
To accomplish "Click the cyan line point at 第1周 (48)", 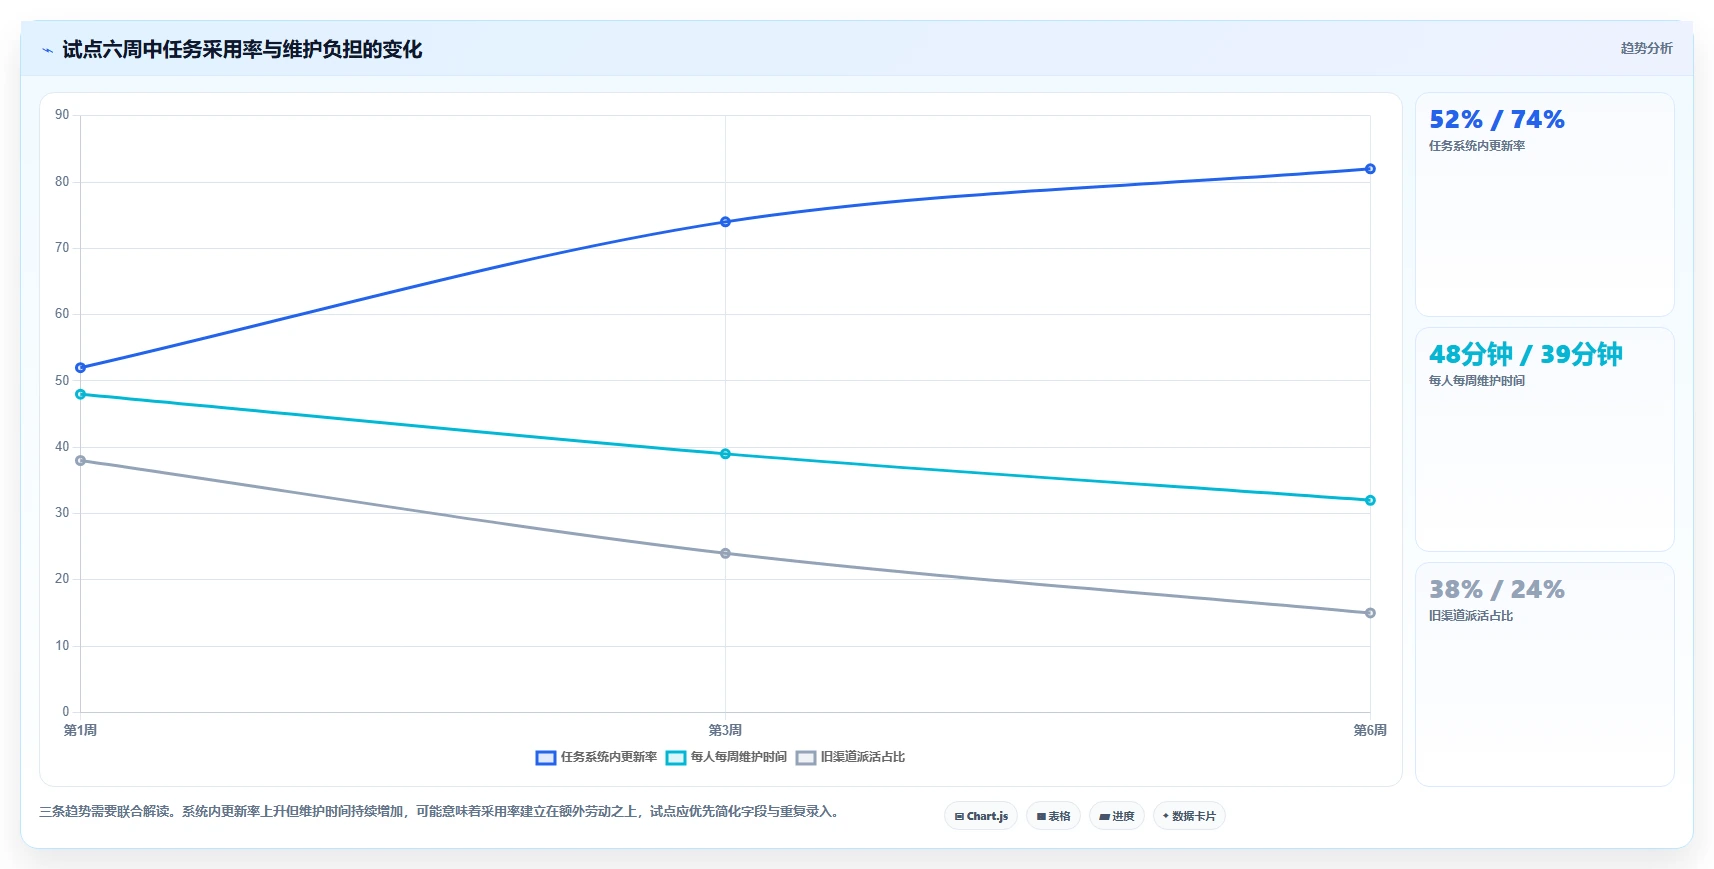I will point(81,394).
